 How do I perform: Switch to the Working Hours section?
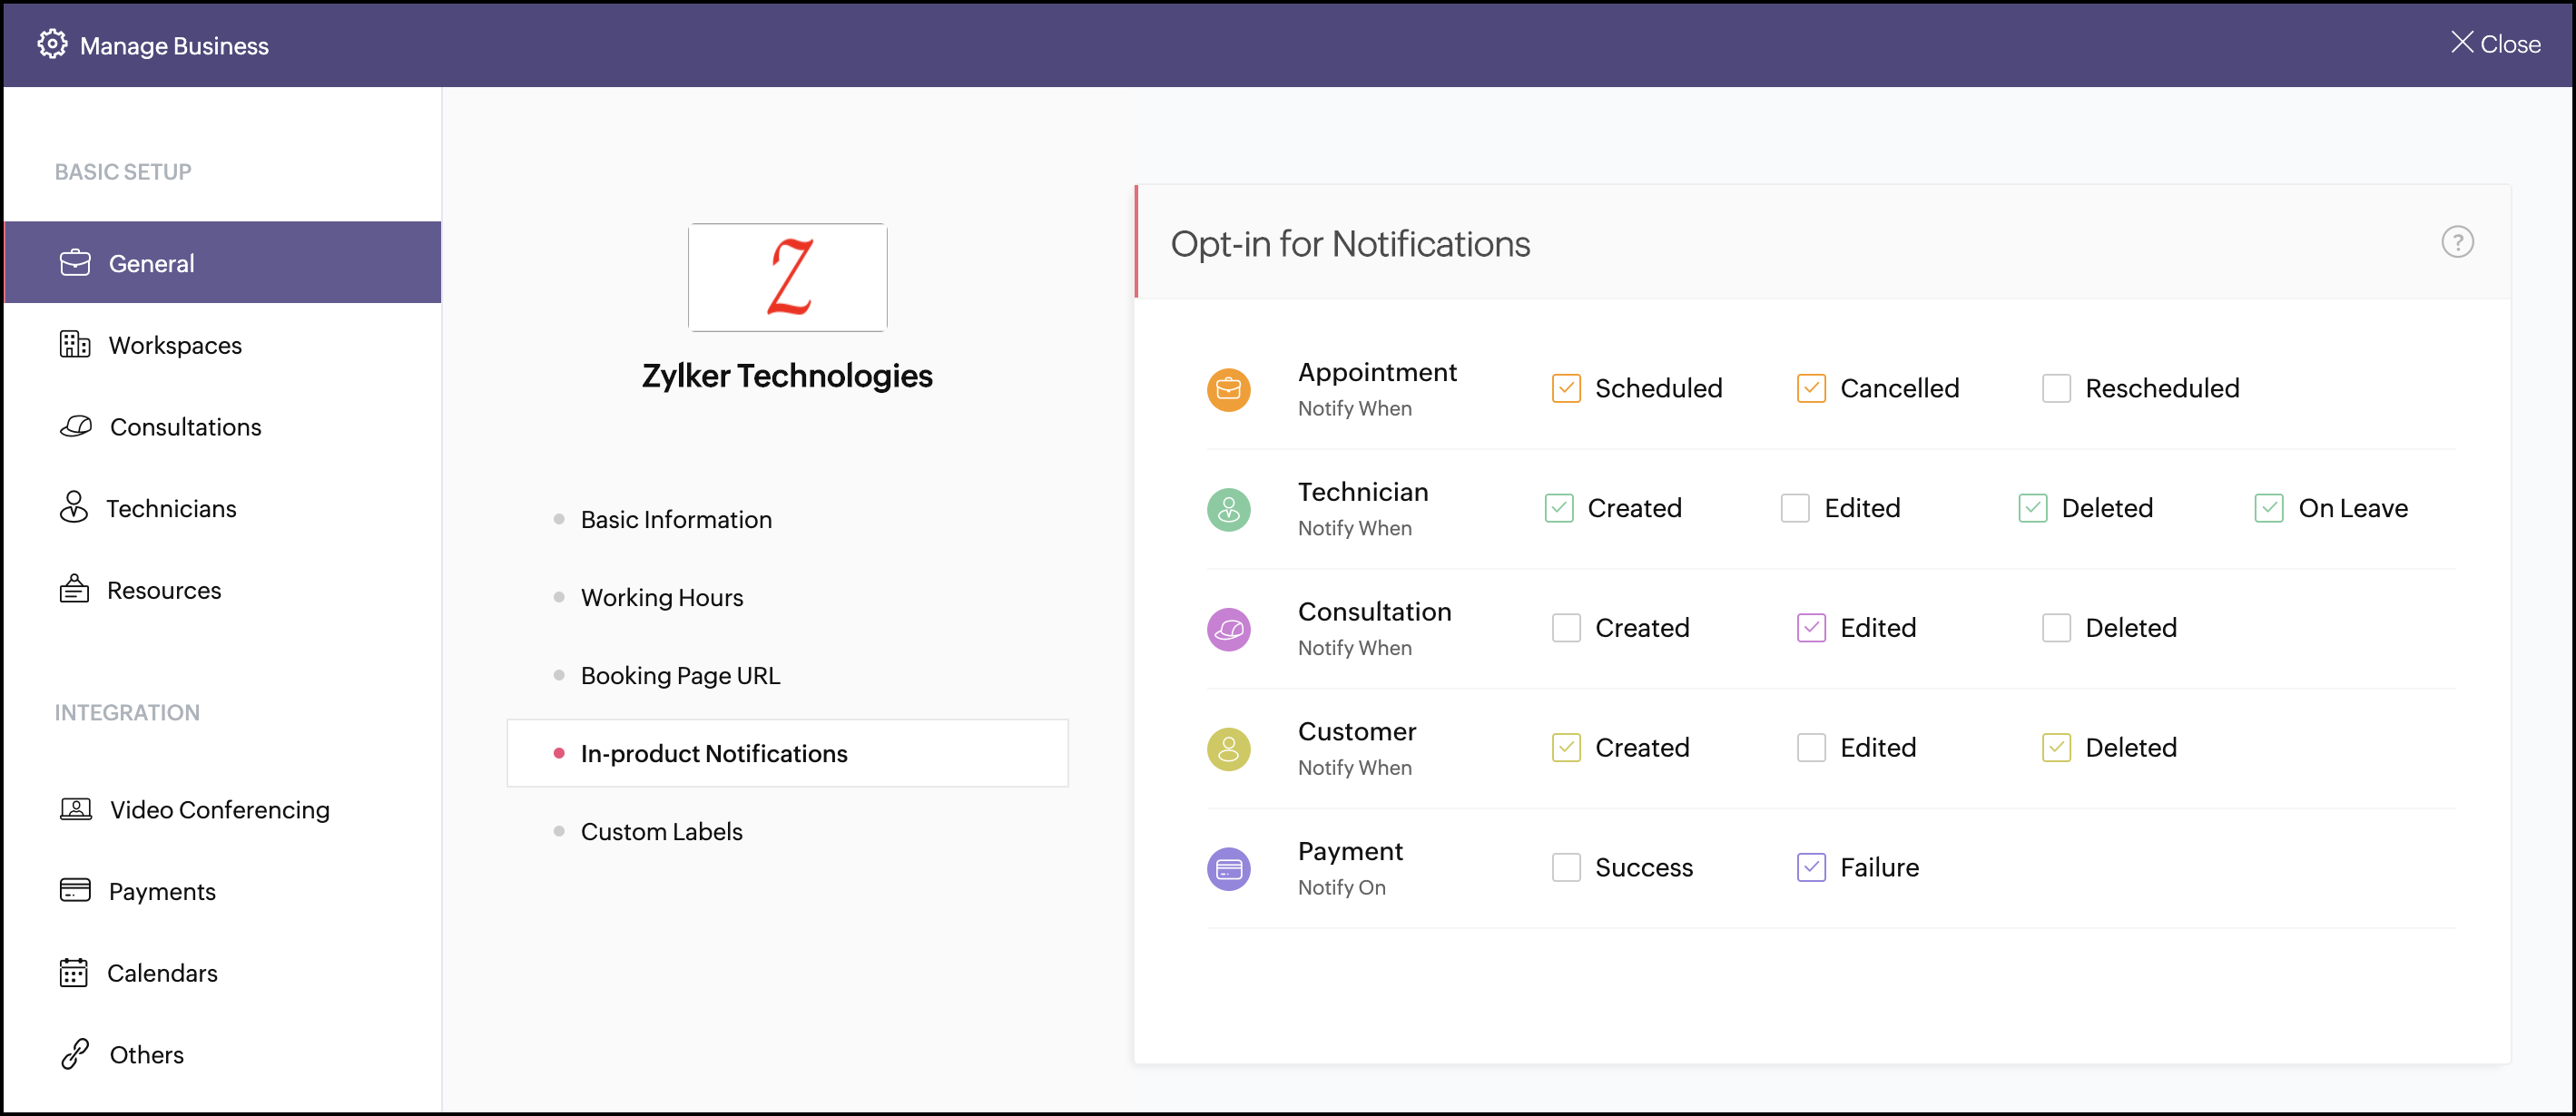coord(661,597)
